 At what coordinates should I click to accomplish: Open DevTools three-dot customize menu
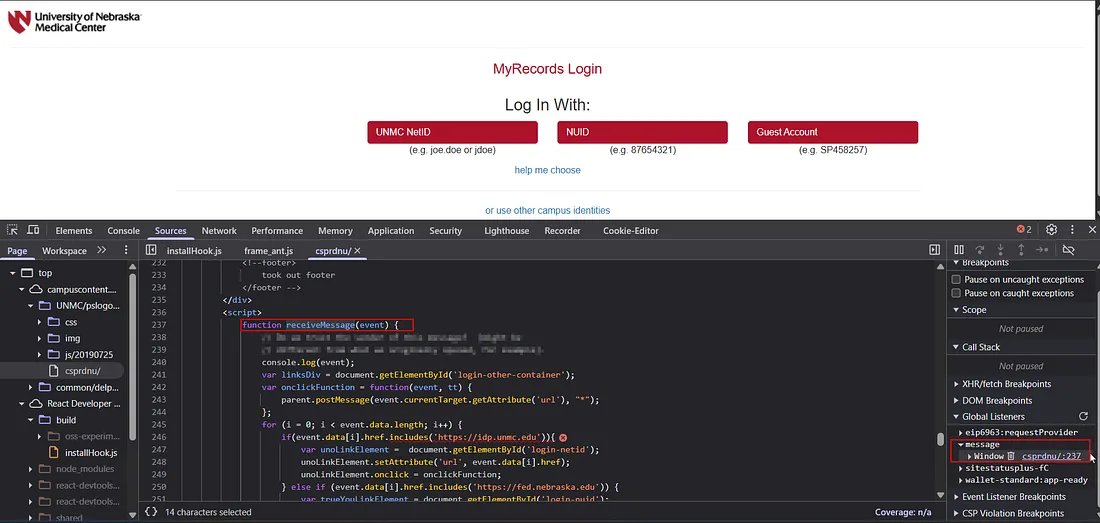(1072, 229)
